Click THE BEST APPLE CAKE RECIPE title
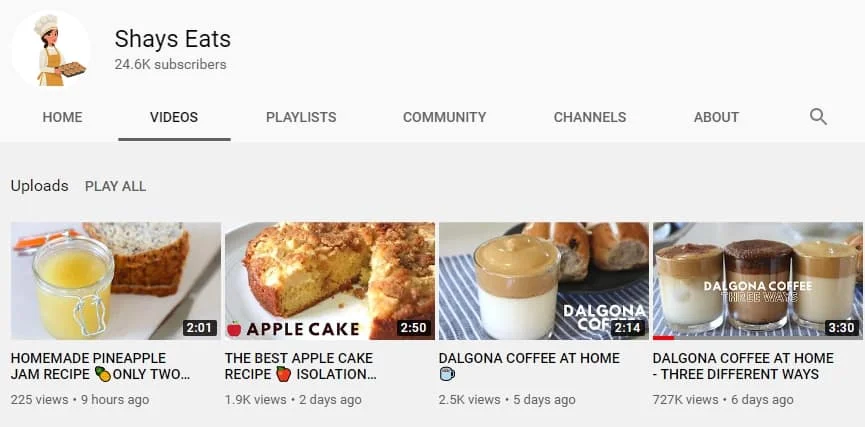Image resolution: width=865 pixels, height=427 pixels. [301, 366]
